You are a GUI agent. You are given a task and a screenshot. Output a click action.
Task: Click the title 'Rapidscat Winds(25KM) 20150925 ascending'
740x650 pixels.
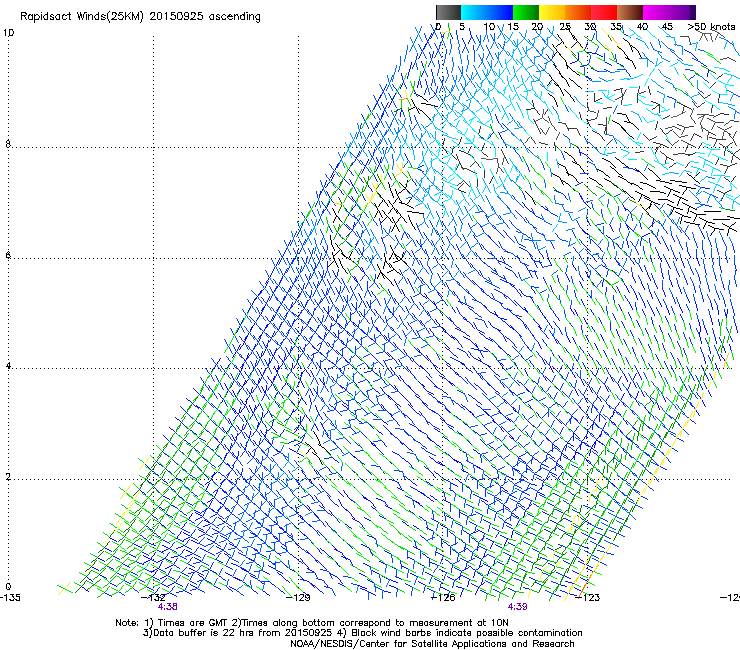coord(140,17)
